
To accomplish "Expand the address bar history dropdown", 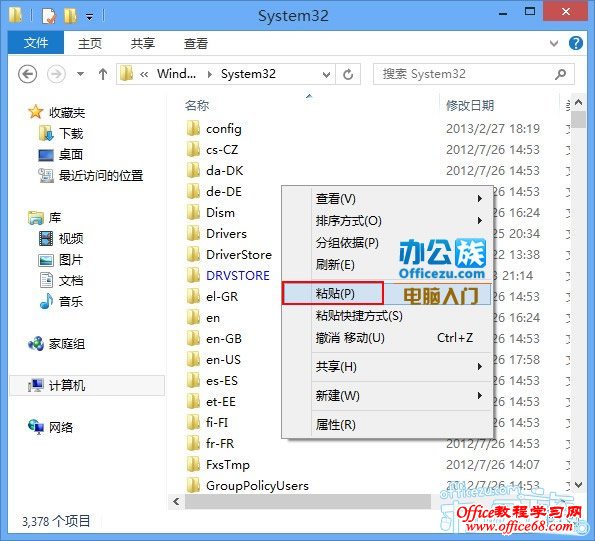I will point(326,75).
